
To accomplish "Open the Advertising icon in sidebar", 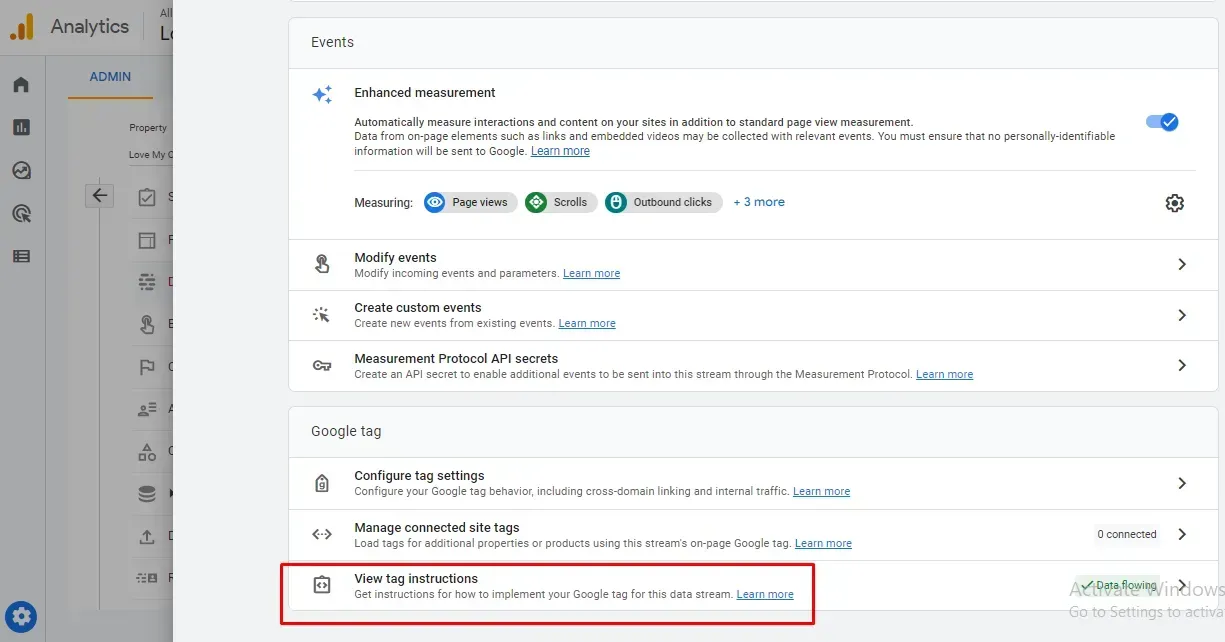I will pyautogui.click(x=21, y=213).
